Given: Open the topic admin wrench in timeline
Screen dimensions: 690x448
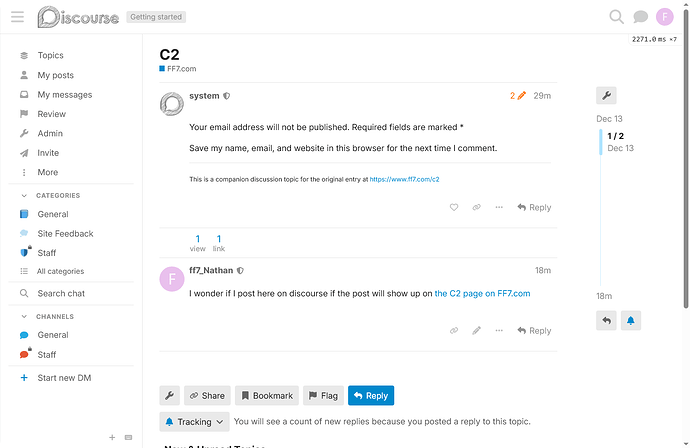Looking at the screenshot, I should tap(606, 95).
